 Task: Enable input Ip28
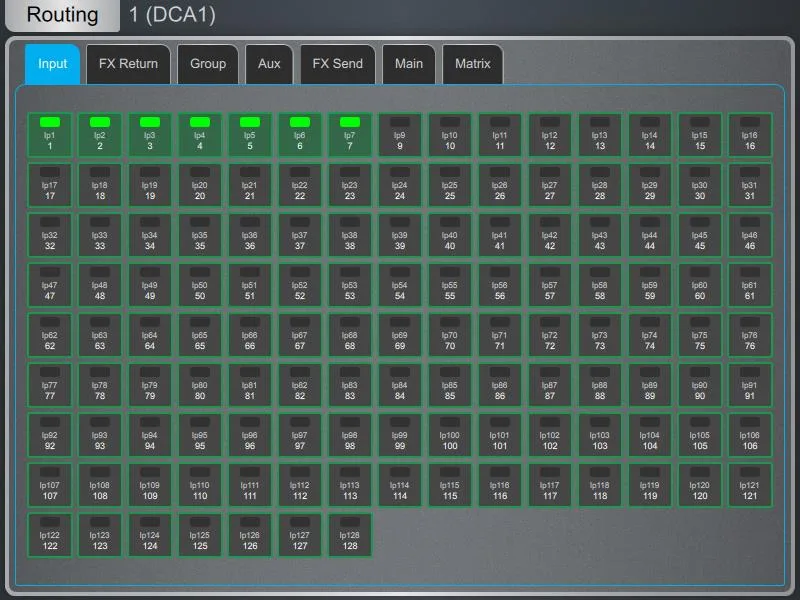point(599,185)
